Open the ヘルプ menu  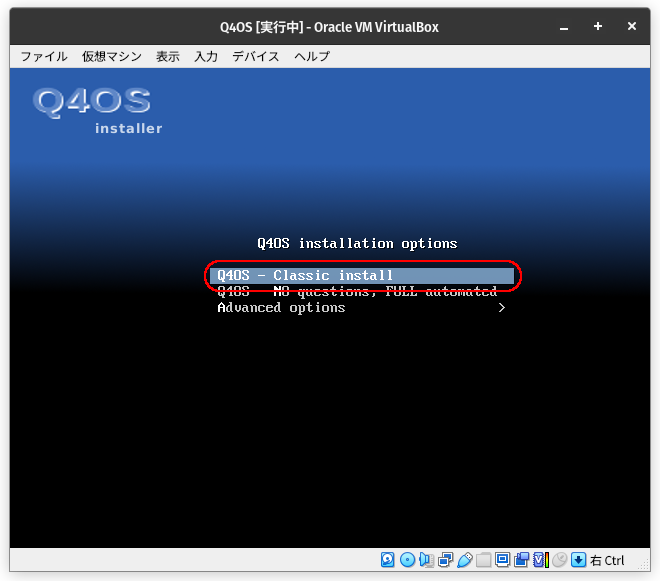(312, 56)
